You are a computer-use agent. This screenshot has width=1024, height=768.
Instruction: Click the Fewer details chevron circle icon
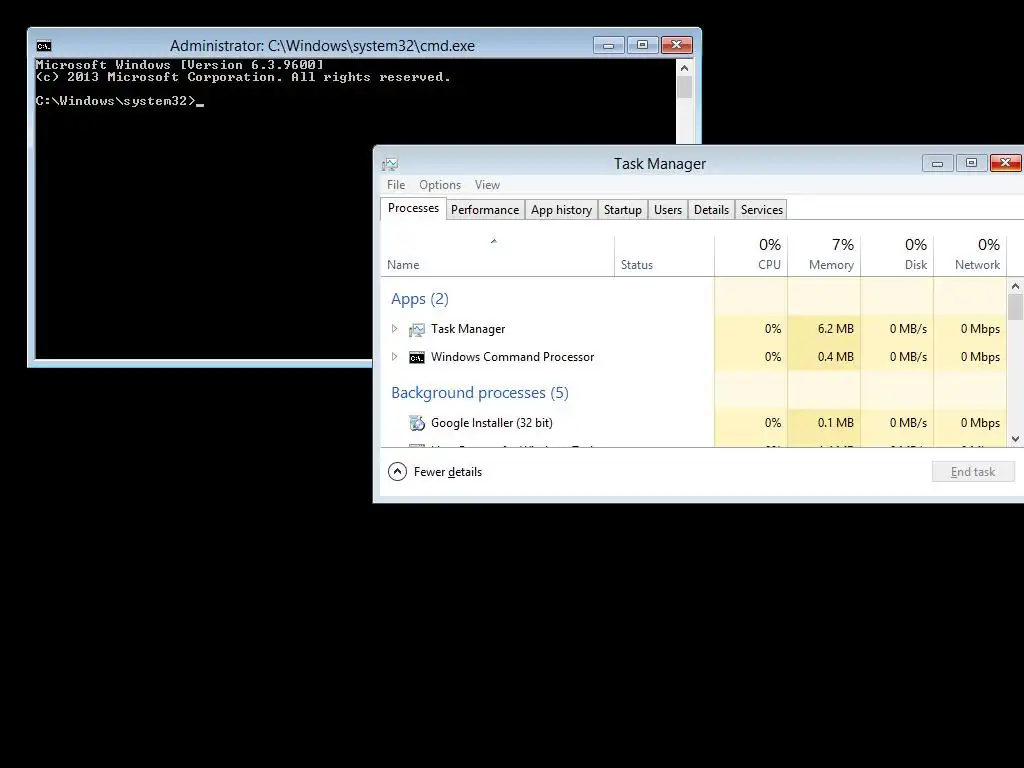[x=397, y=472]
